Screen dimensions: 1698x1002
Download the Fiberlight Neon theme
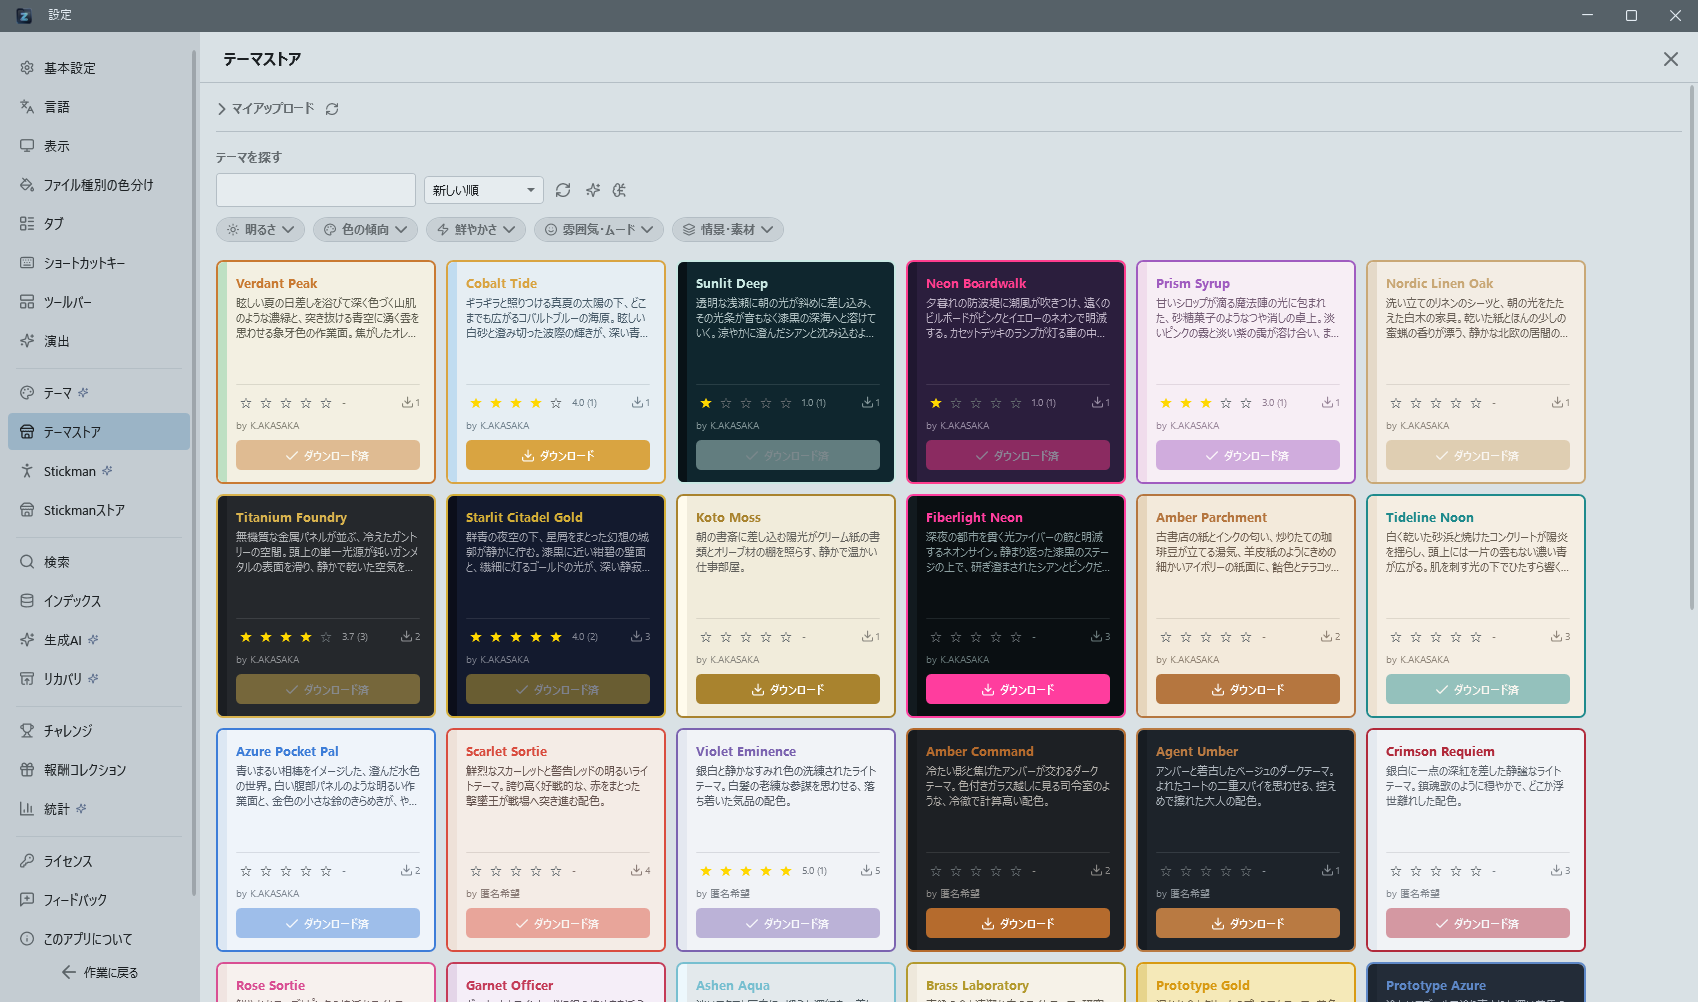(x=1018, y=689)
